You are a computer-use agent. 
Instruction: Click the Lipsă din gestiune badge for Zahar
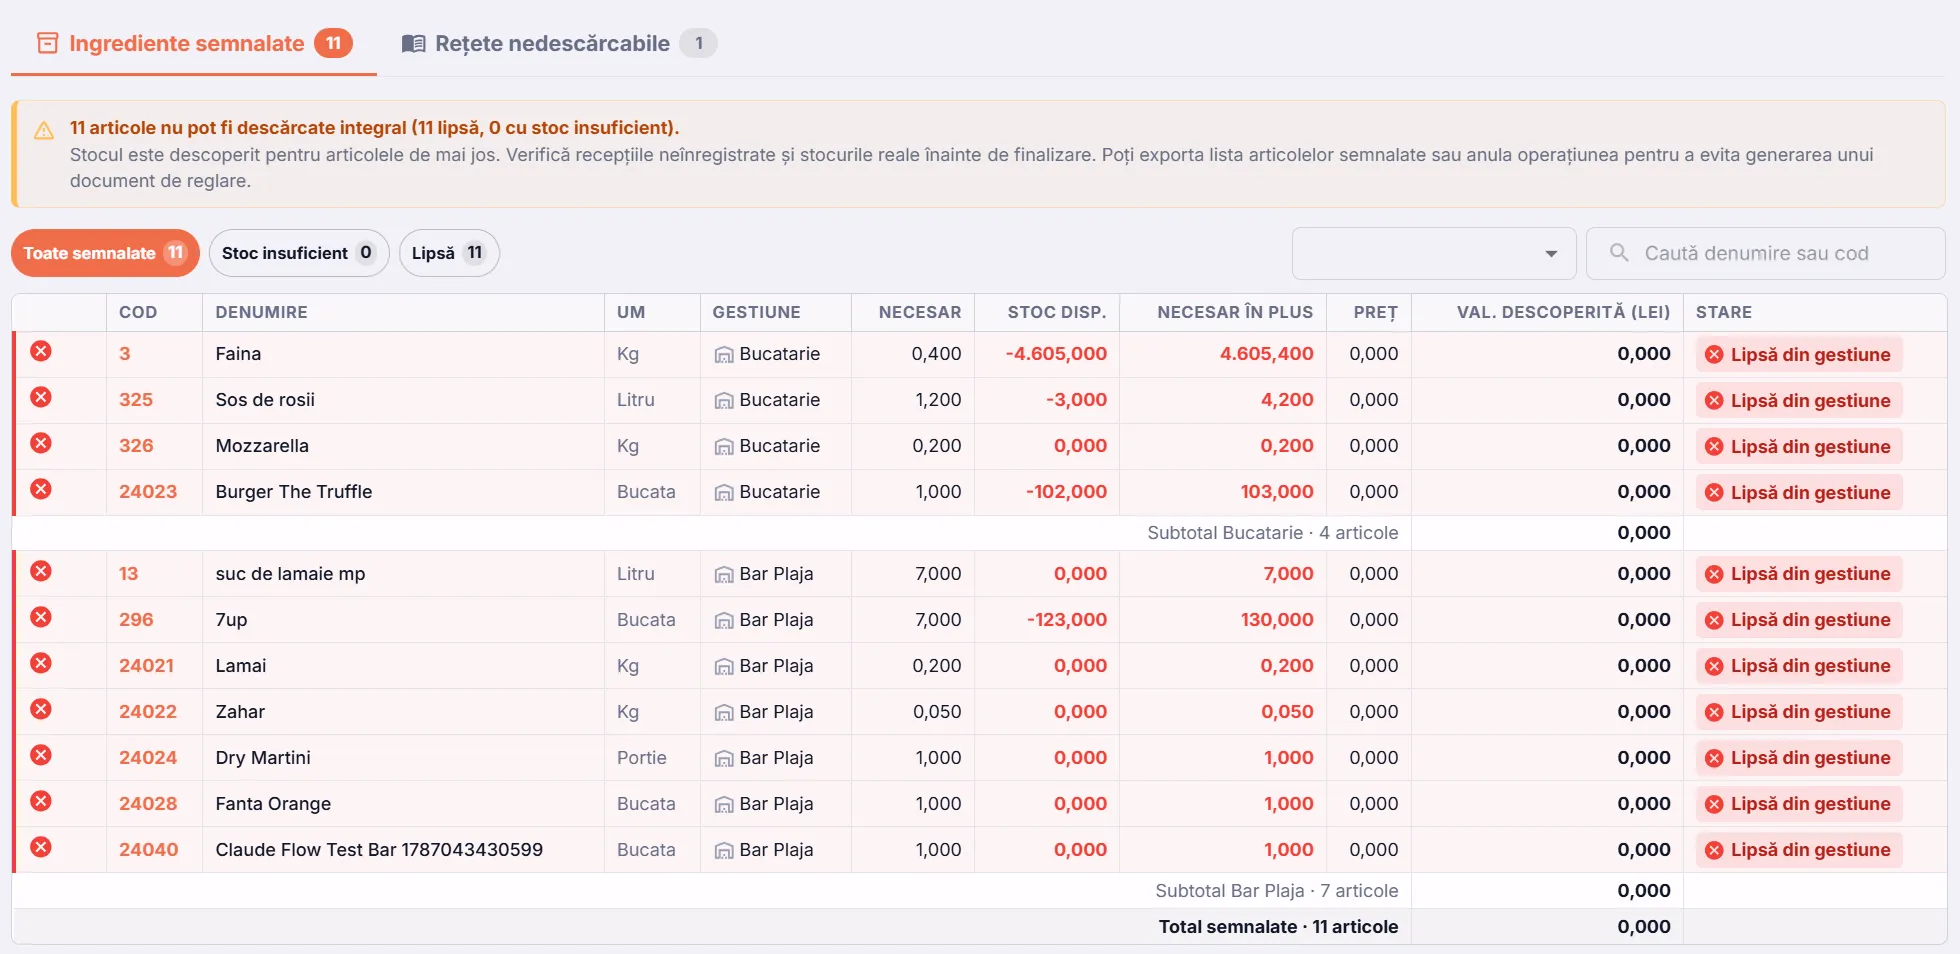[1799, 712]
